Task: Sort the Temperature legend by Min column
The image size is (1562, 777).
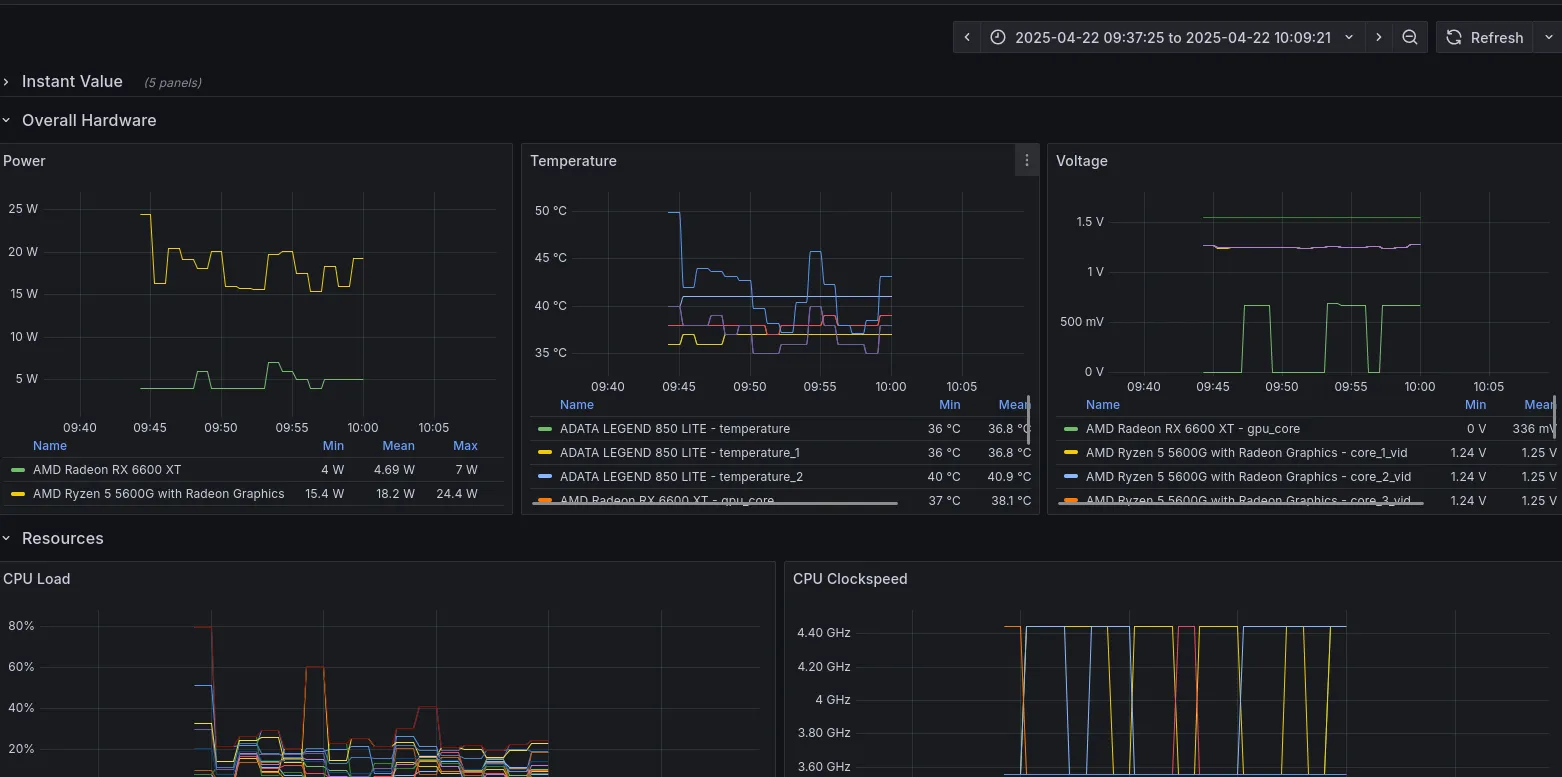Action: 949,404
